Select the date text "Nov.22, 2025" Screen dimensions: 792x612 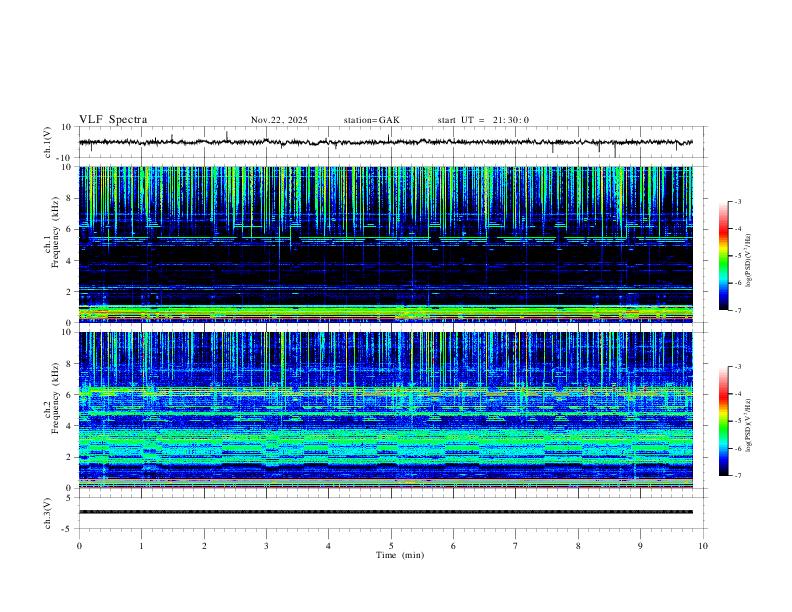pos(279,120)
